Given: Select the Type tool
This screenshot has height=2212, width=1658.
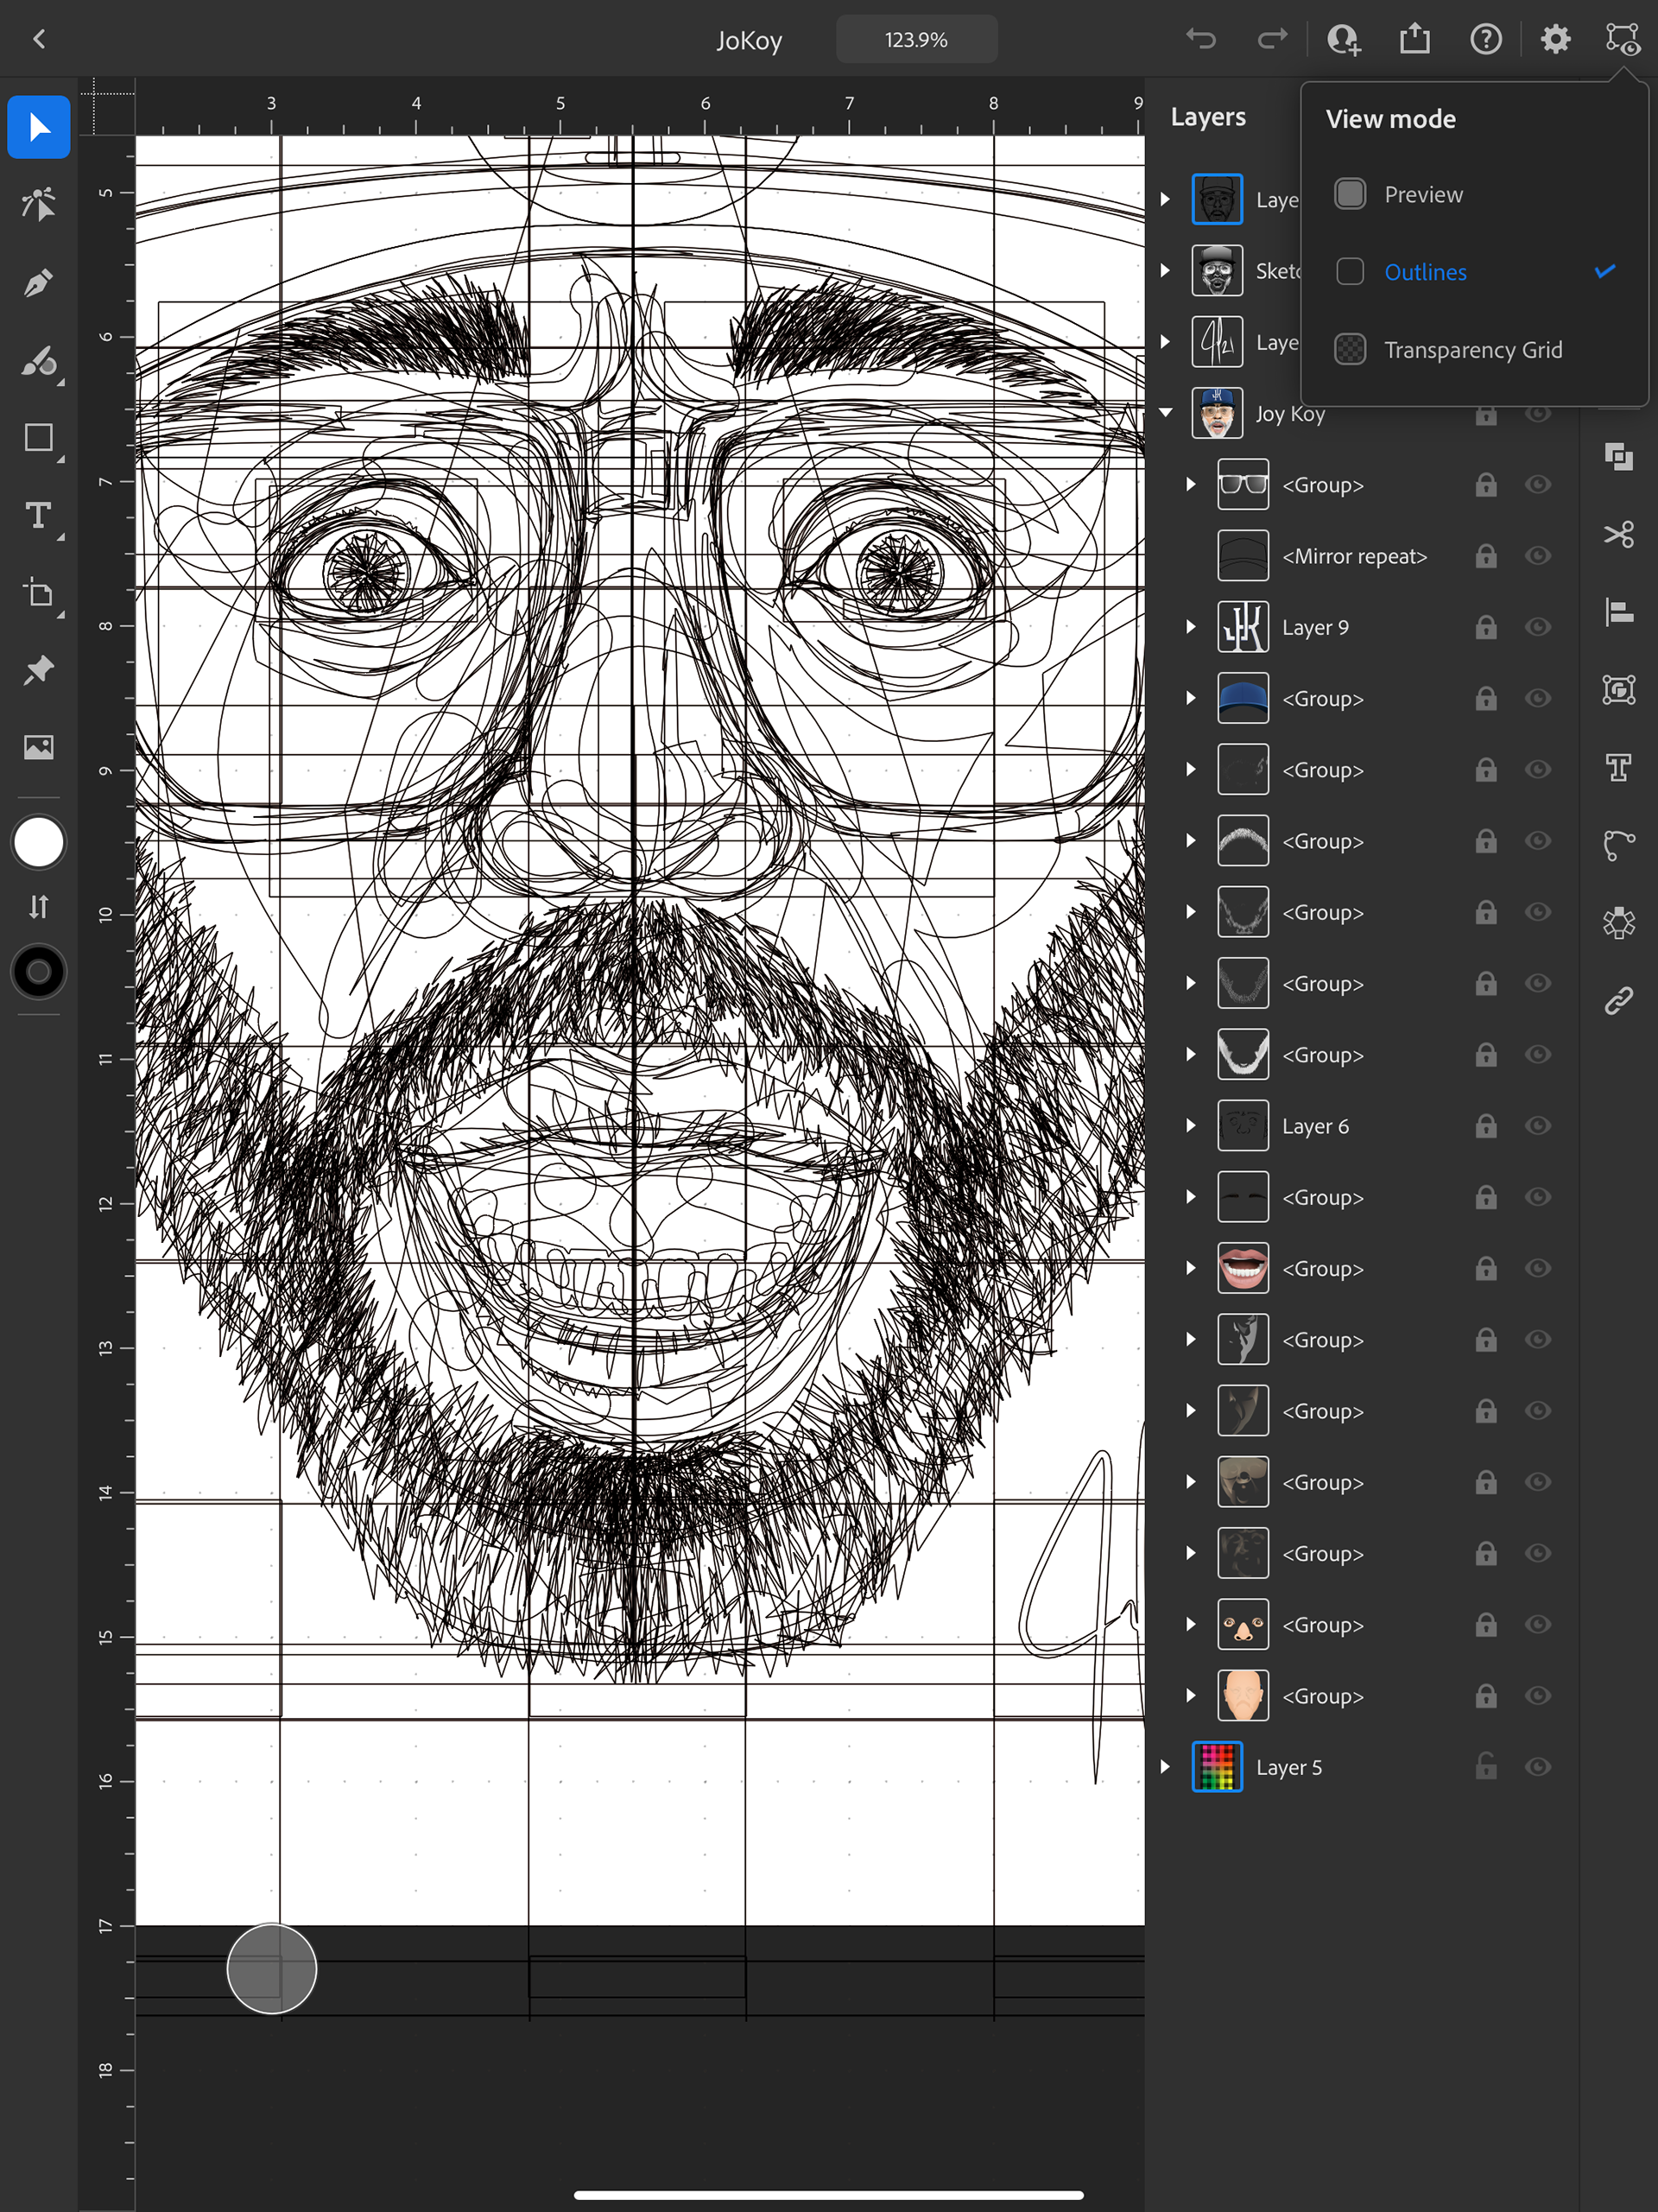Looking at the screenshot, I should tap(38, 516).
